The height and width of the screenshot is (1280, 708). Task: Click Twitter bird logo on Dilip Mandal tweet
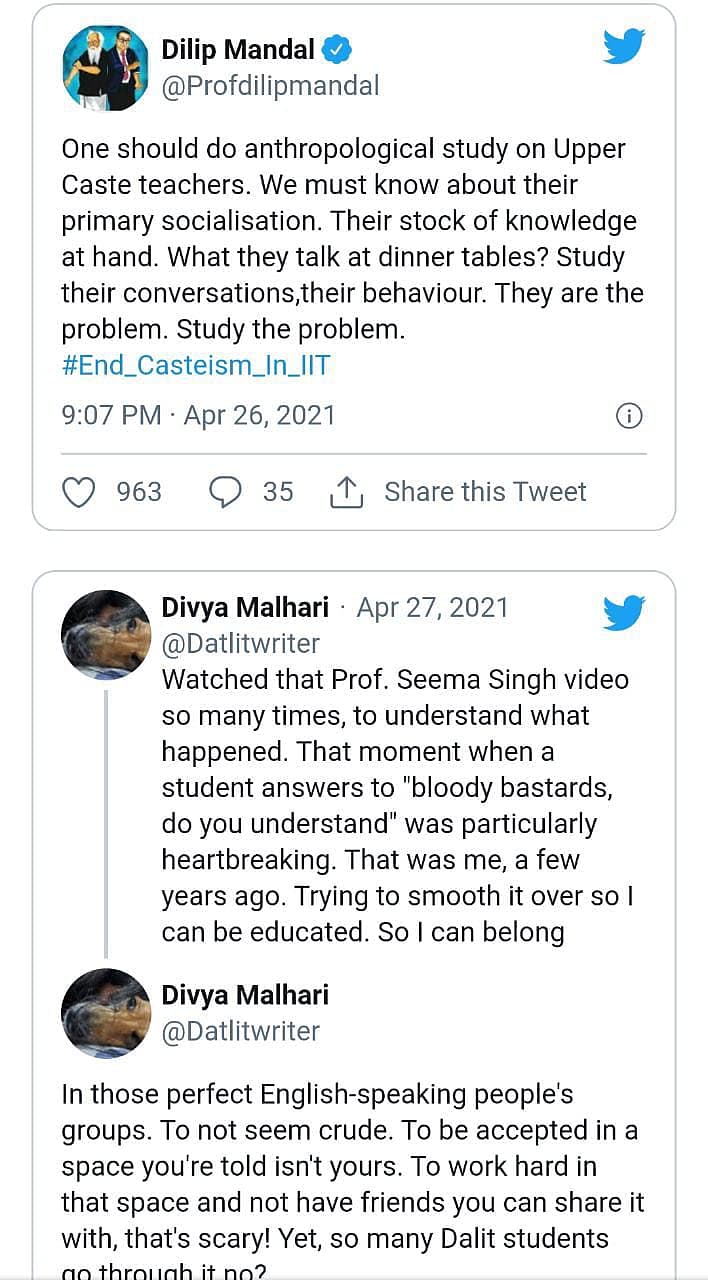624,46
